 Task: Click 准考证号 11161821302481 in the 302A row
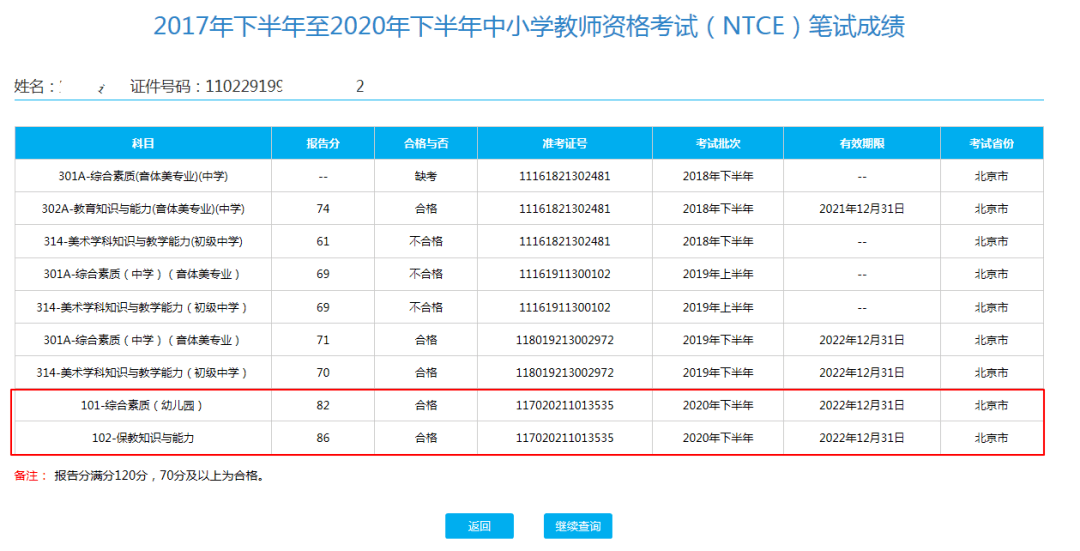pos(565,209)
